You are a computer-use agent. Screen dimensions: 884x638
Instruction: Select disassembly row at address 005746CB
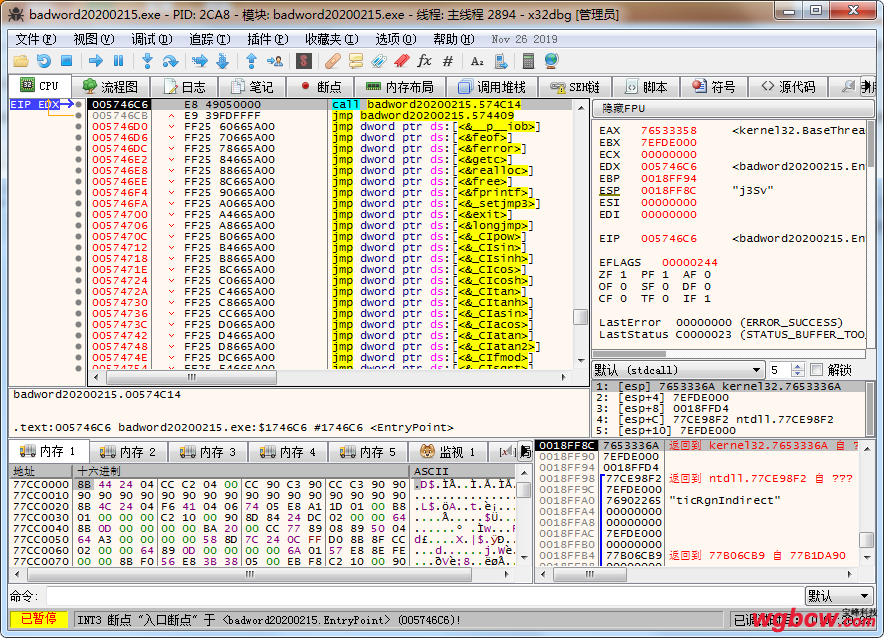click(x=331, y=116)
